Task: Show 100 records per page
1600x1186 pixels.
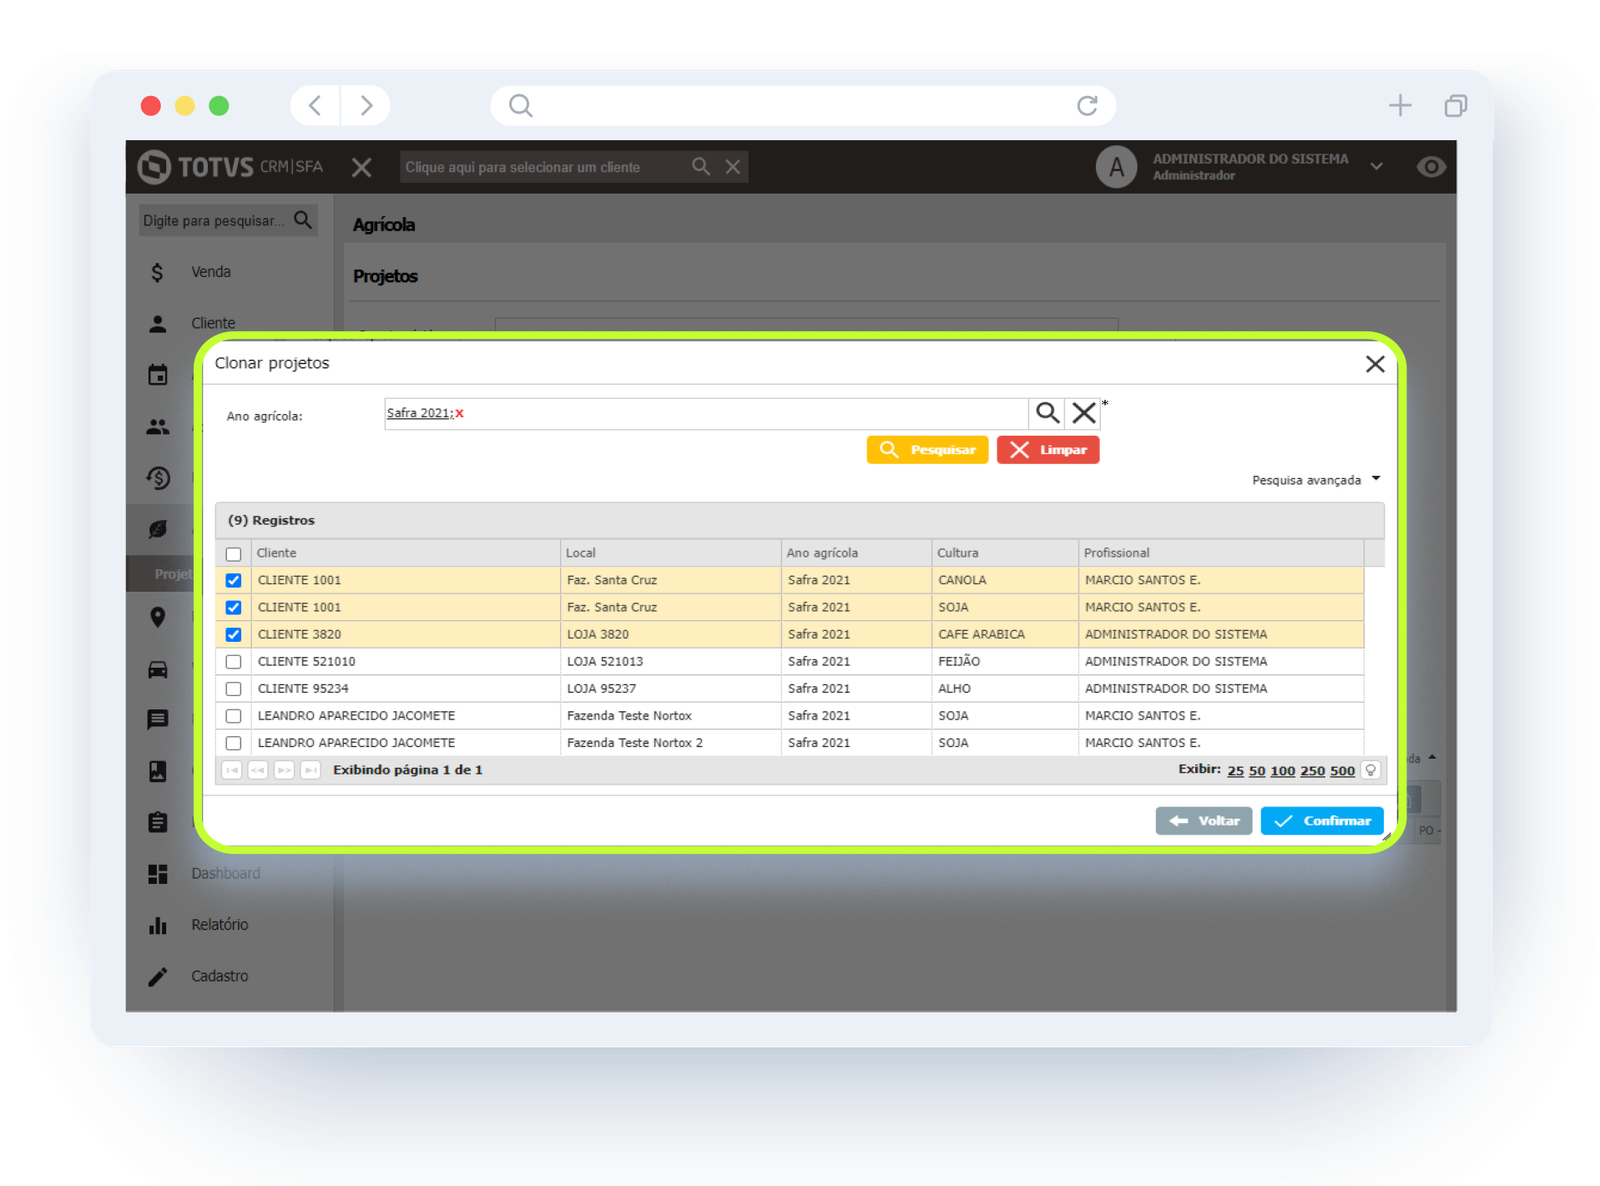Action: pyautogui.click(x=1283, y=771)
